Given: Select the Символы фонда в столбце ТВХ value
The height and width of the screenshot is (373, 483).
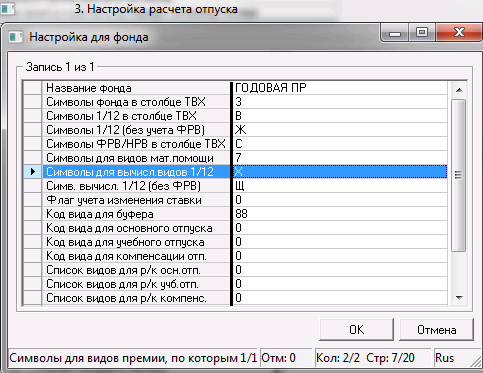Looking at the screenshot, I should coord(340,102).
